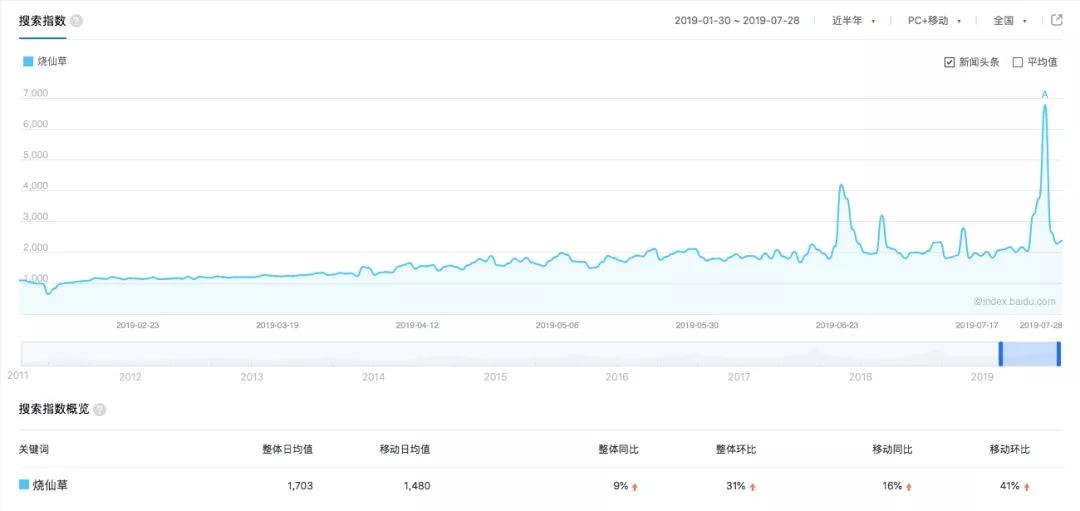Click the 烧仙草 keyword in overview table
Image resolution: width=1080 pixels, height=511 pixels.
point(51,485)
